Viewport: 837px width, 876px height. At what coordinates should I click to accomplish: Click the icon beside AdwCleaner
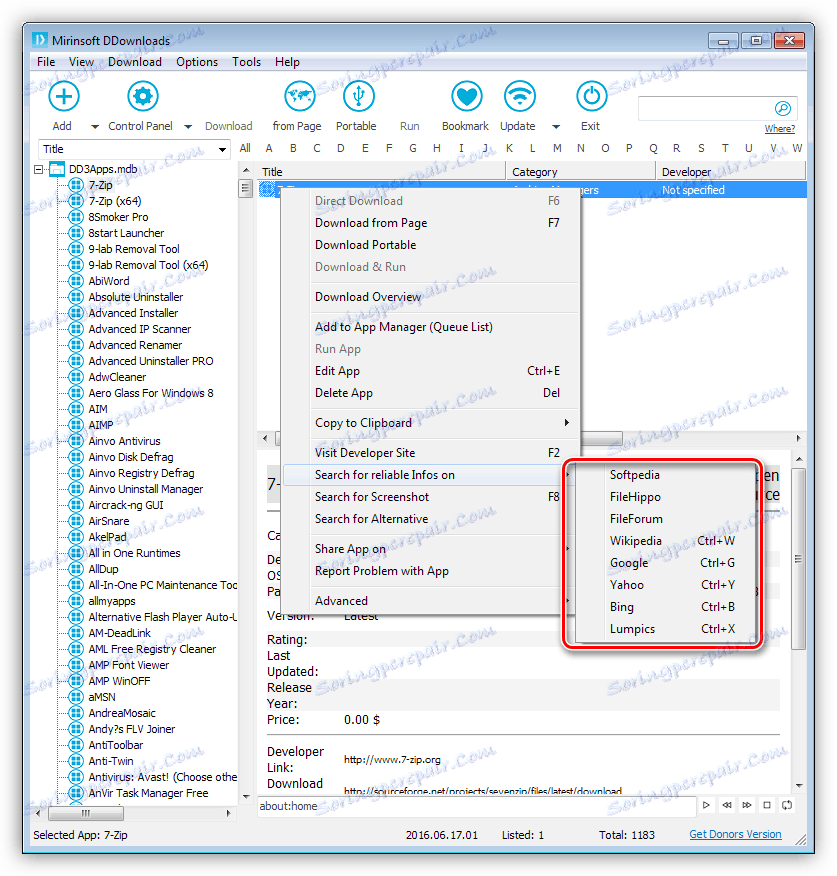pyautogui.click(x=75, y=377)
